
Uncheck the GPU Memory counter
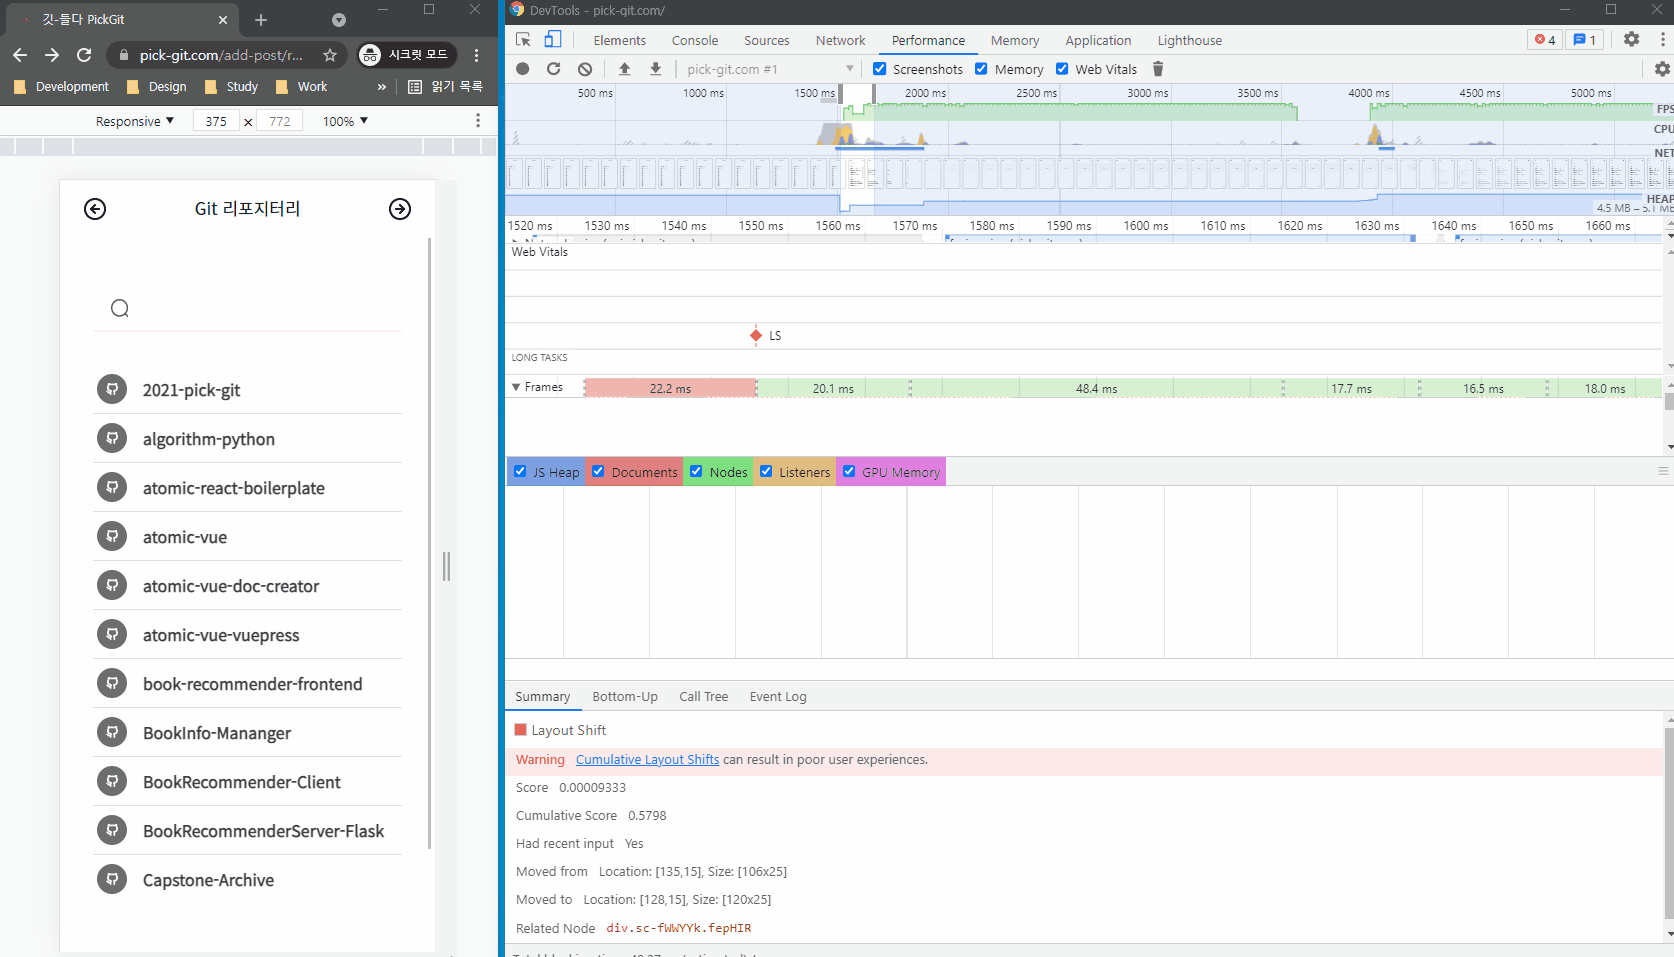point(849,472)
